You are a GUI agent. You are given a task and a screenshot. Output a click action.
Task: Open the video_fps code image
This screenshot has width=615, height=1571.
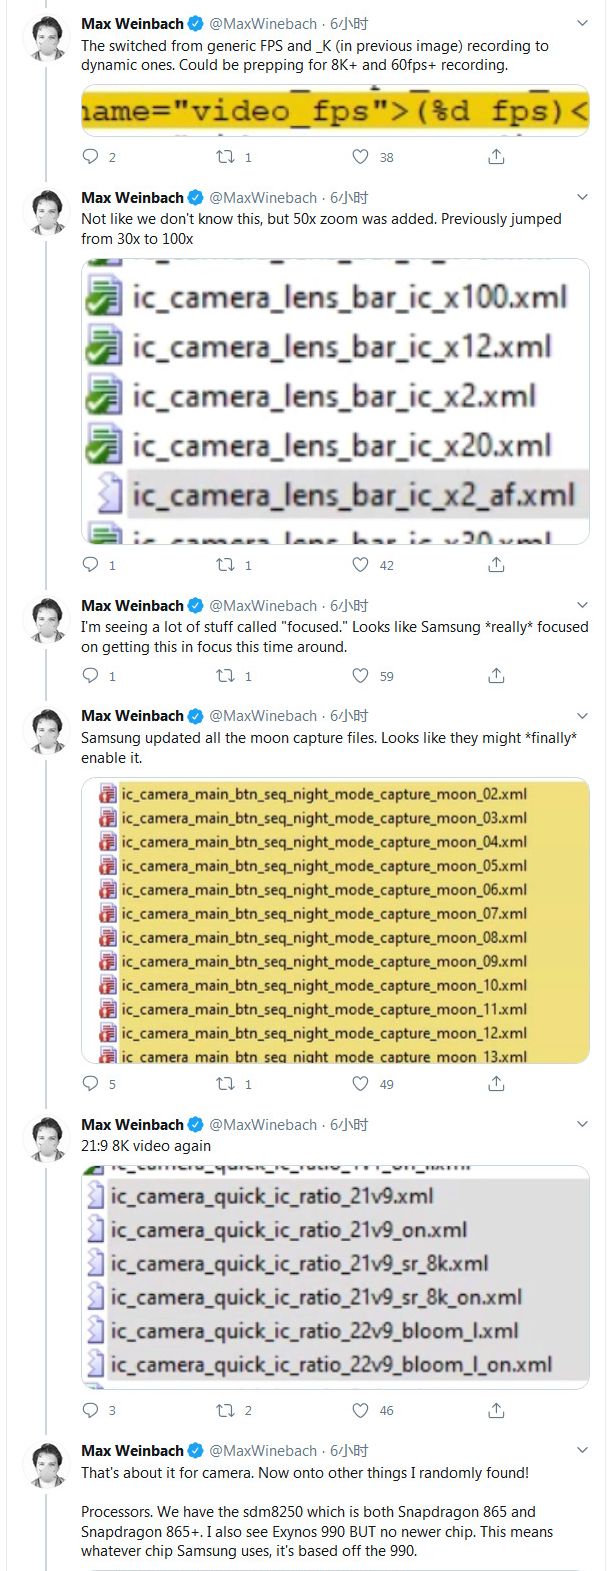point(335,110)
